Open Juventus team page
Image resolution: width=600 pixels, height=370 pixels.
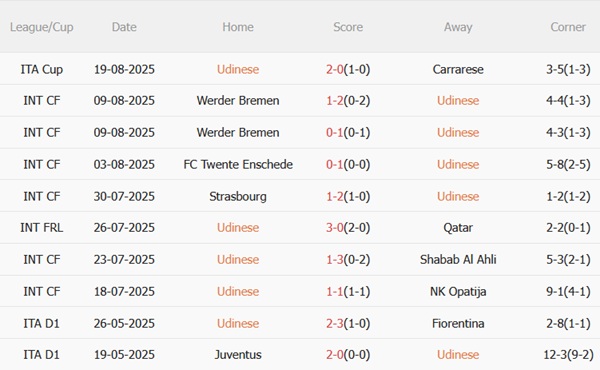pyautogui.click(x=238, y=355)
